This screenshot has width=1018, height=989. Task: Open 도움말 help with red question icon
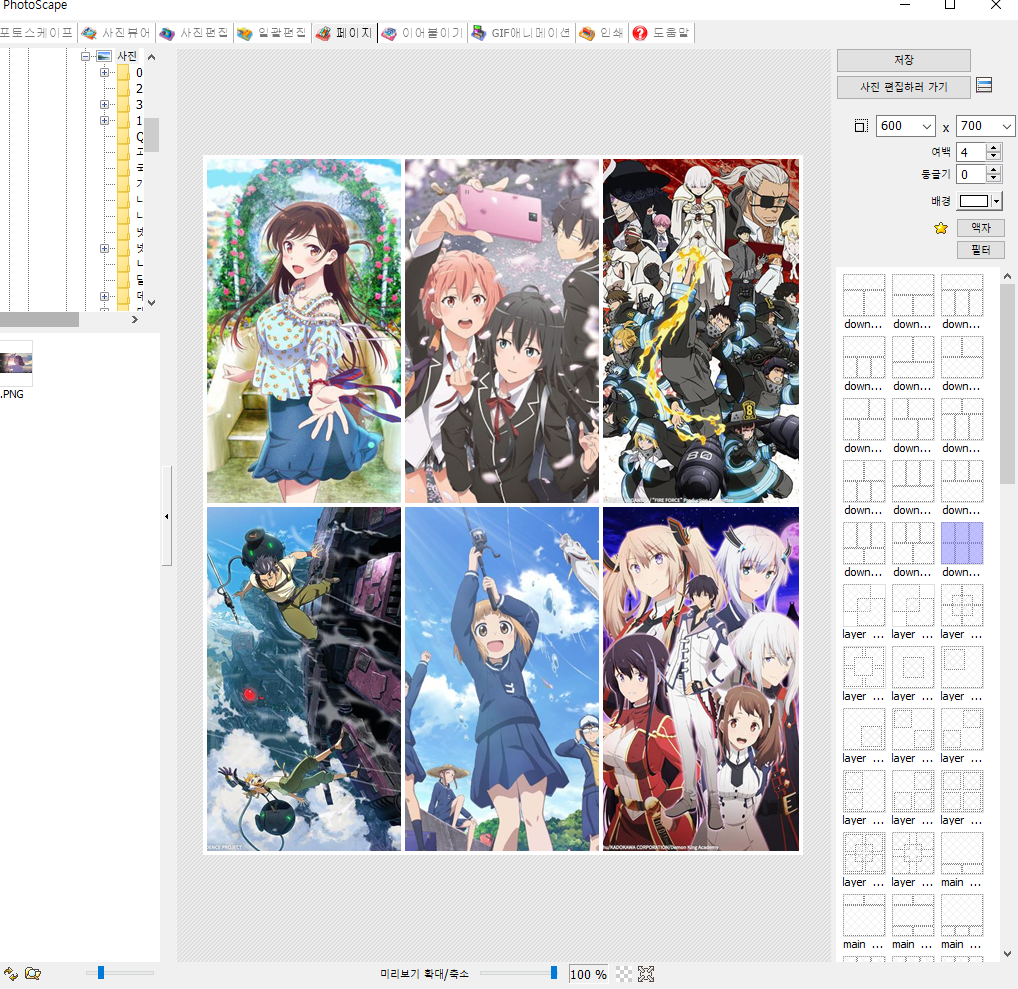click(x=661, y=32)
